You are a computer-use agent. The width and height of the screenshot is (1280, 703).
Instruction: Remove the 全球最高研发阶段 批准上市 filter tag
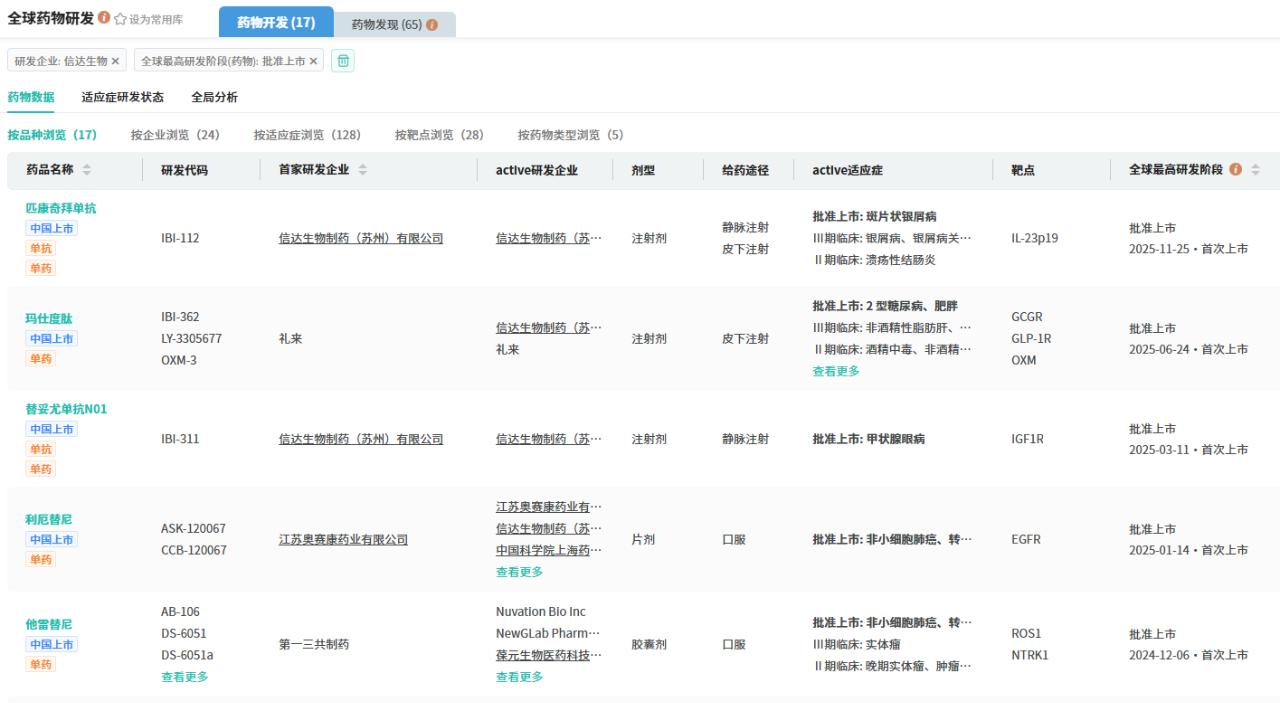313,61
